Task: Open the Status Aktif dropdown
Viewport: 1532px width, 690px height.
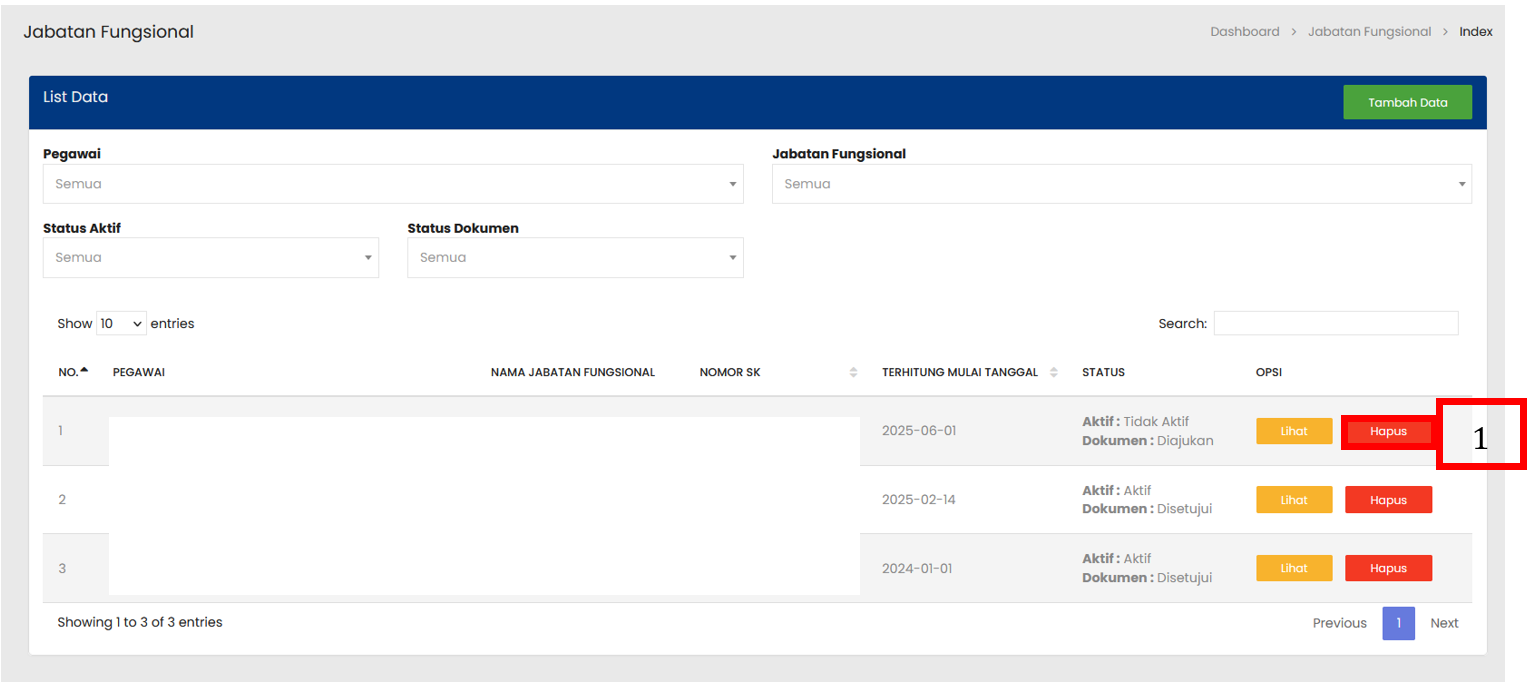Action: coord(210,258)
